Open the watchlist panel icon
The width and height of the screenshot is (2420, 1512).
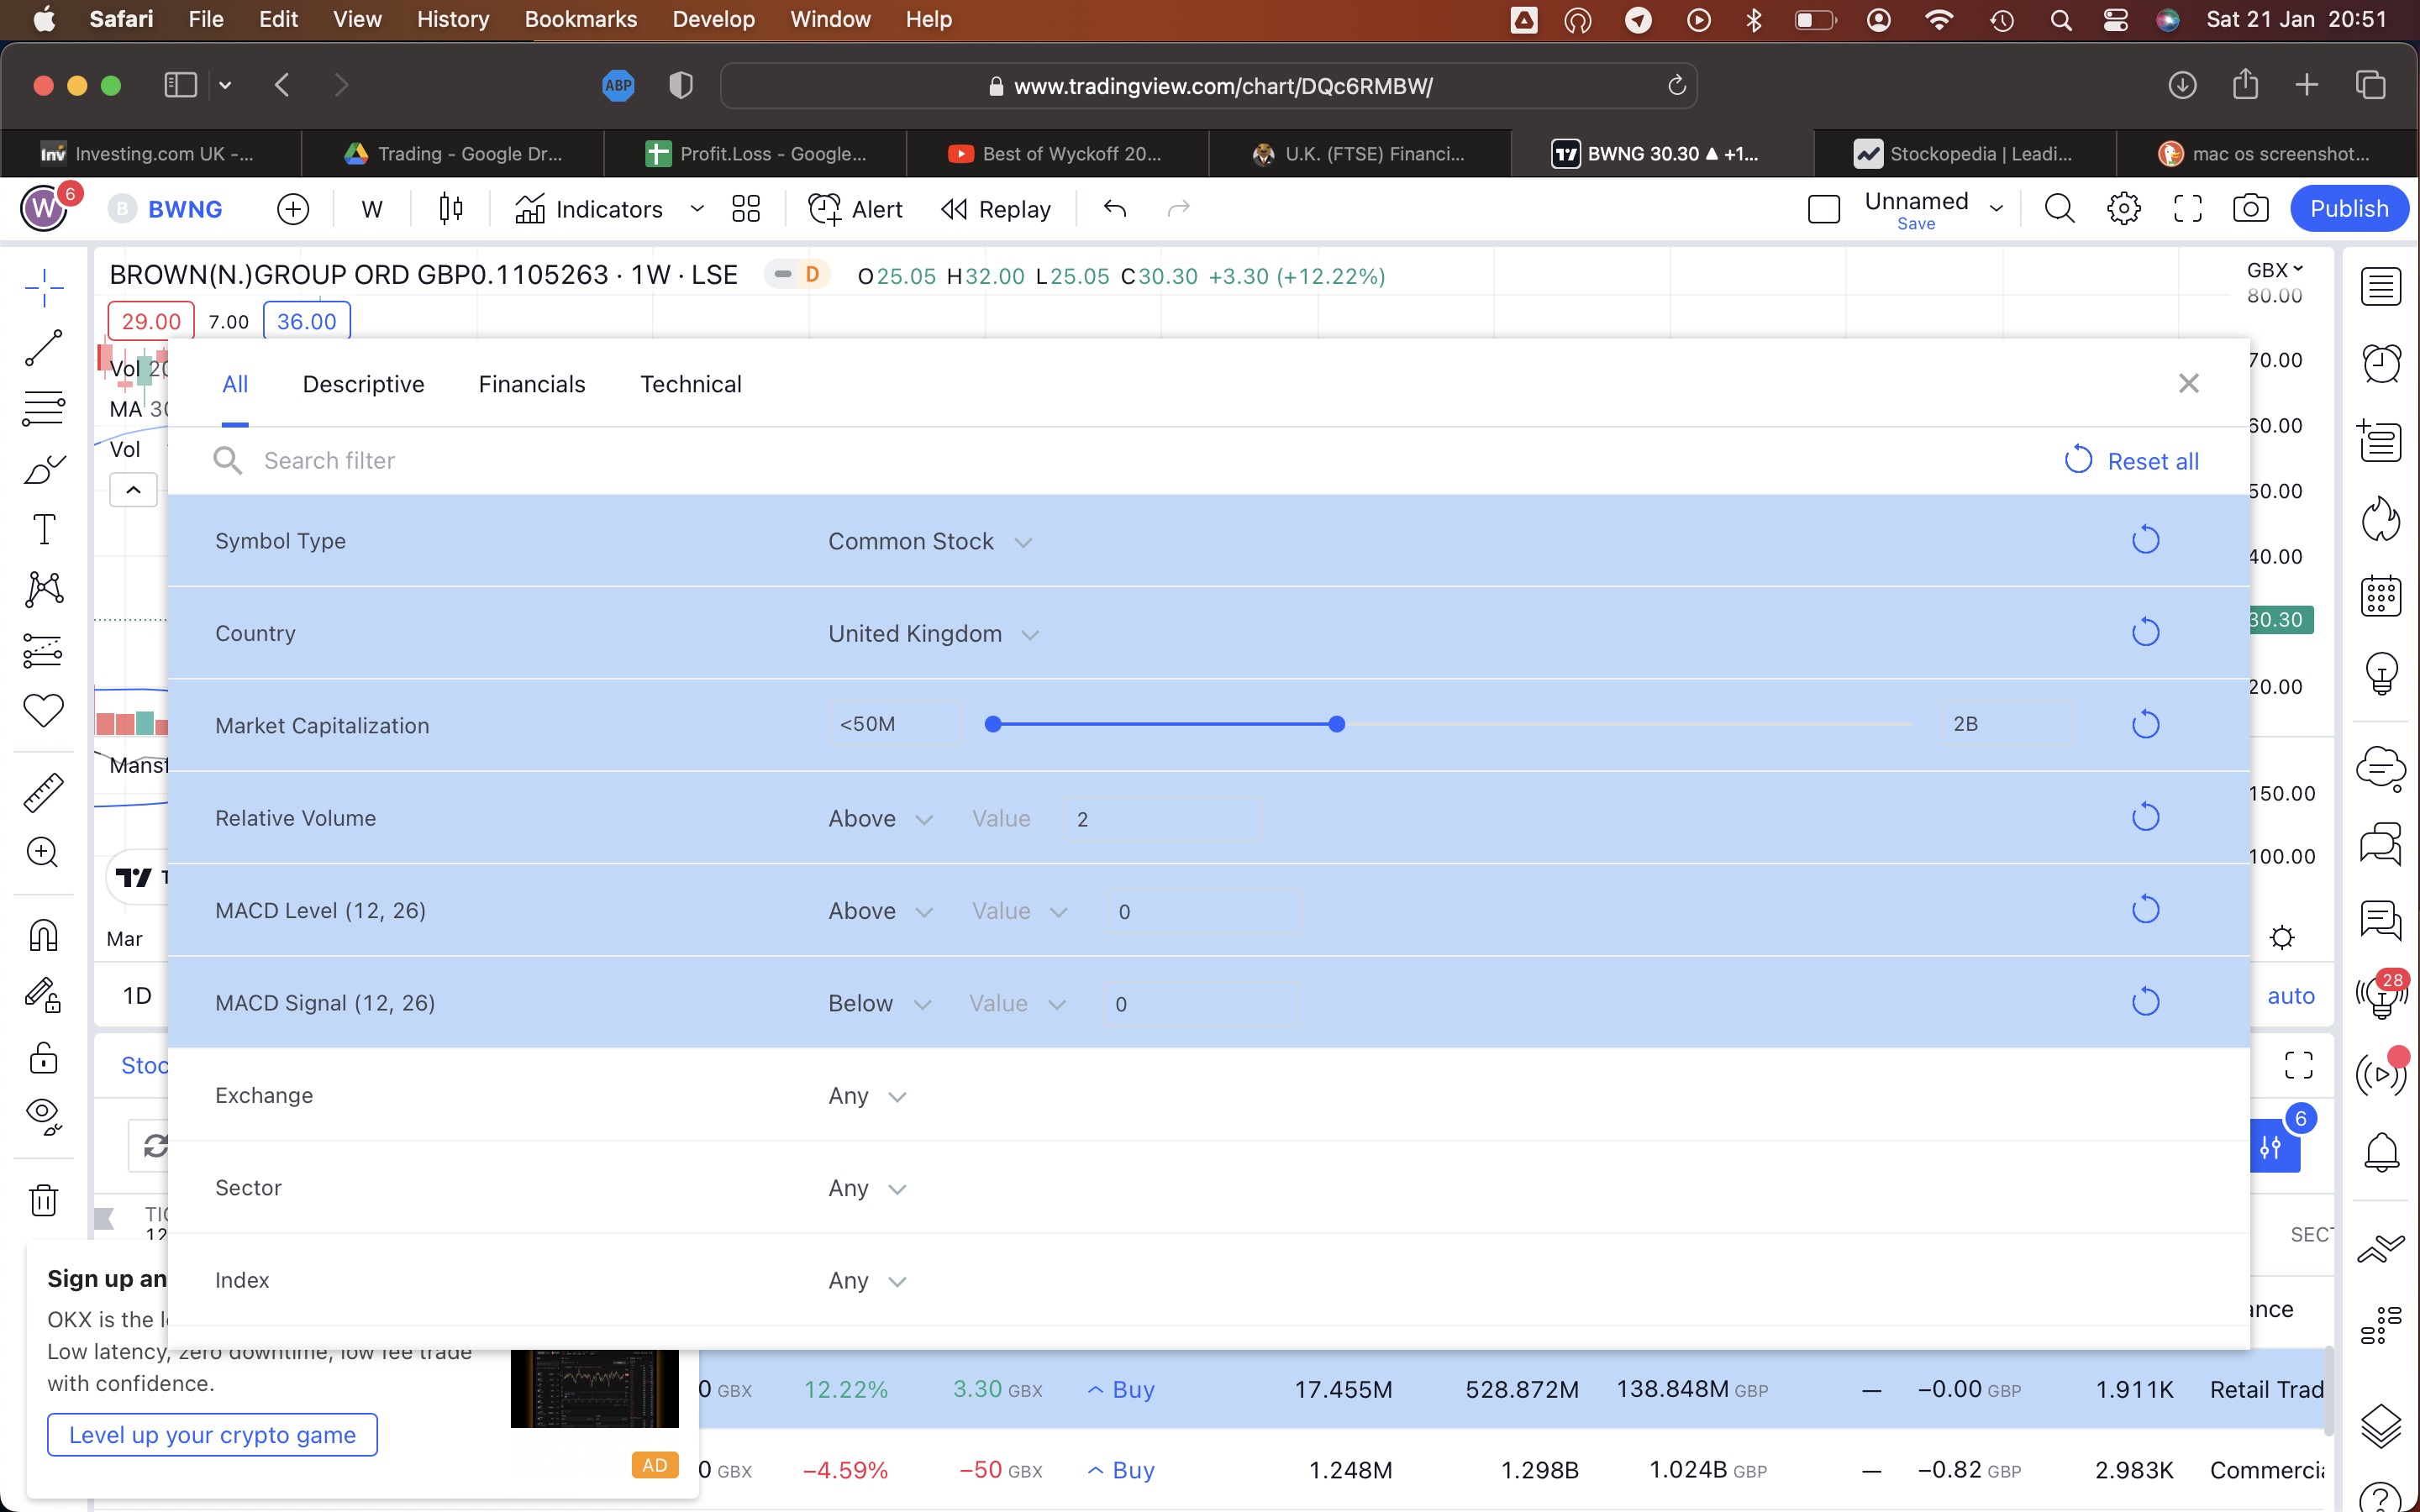2381,287
